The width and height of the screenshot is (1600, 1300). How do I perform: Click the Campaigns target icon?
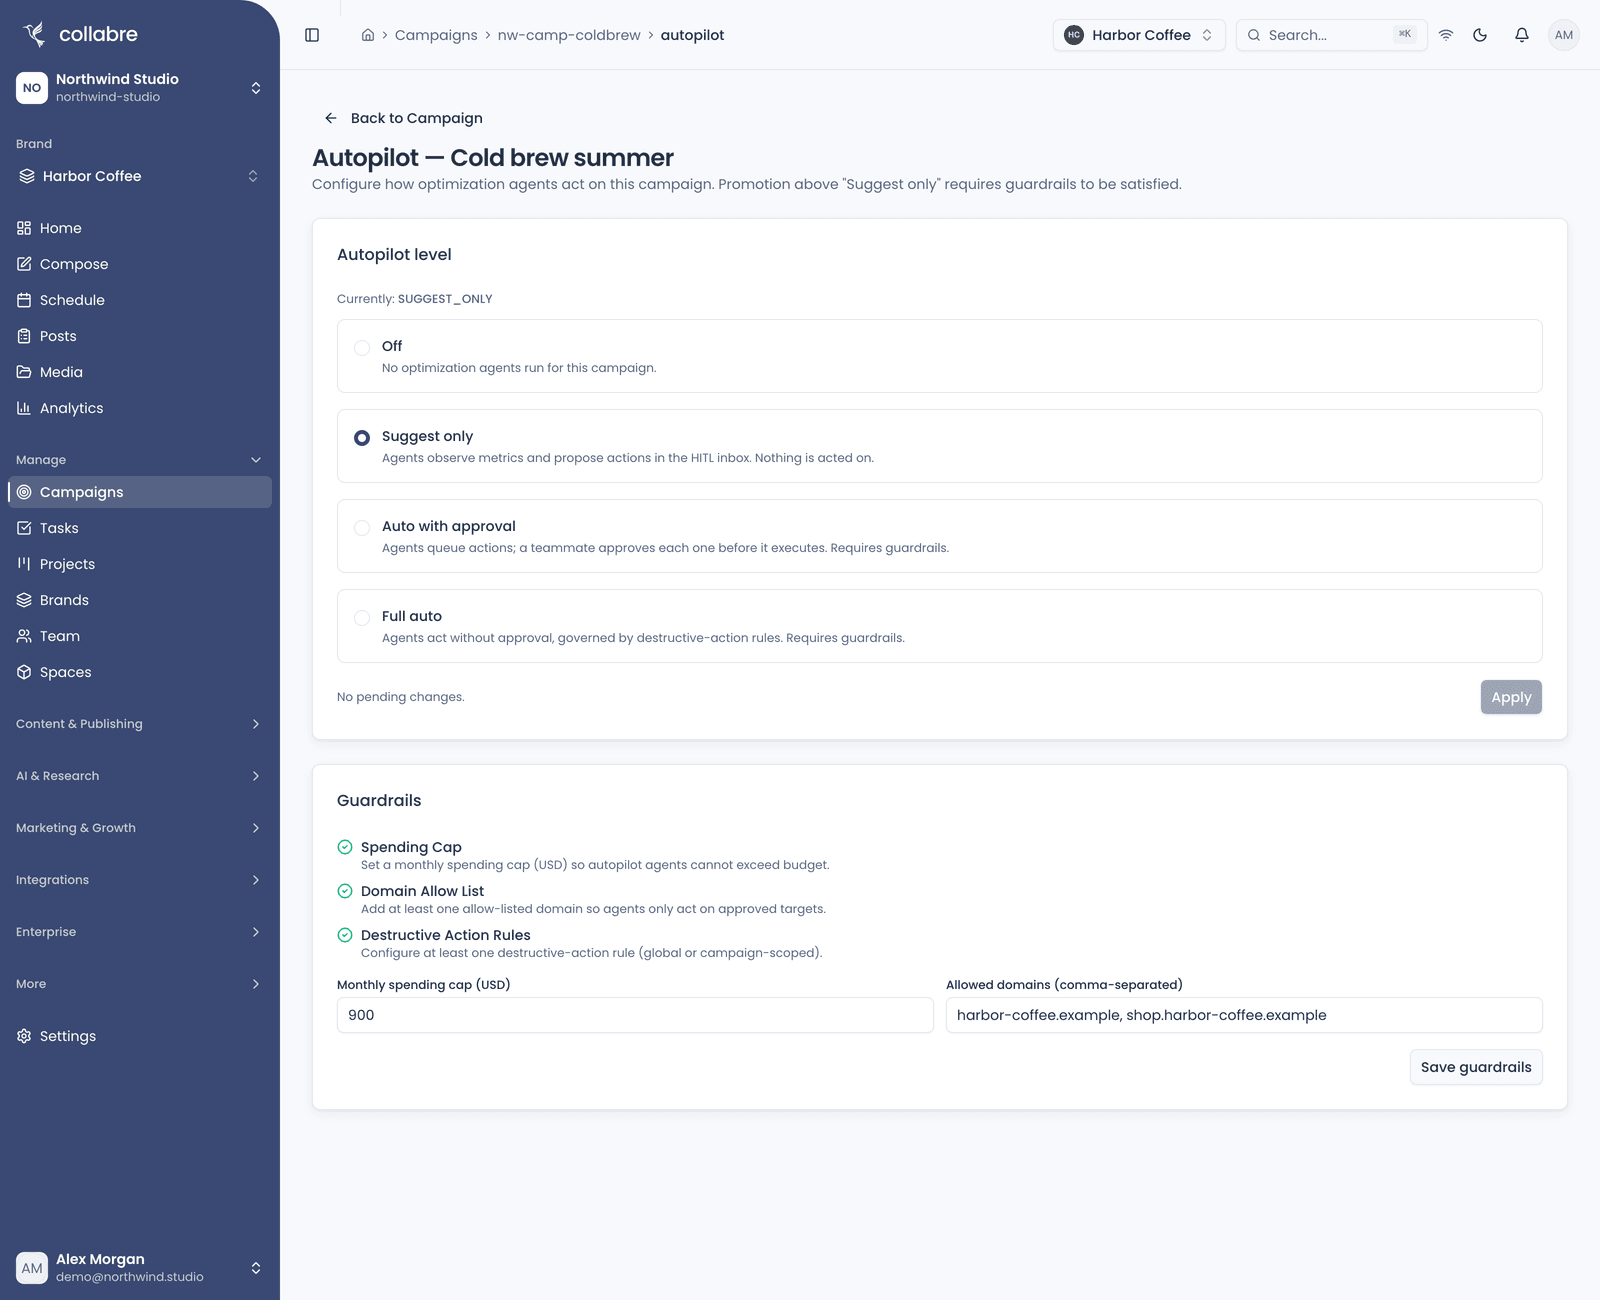(x=24, y=492)
